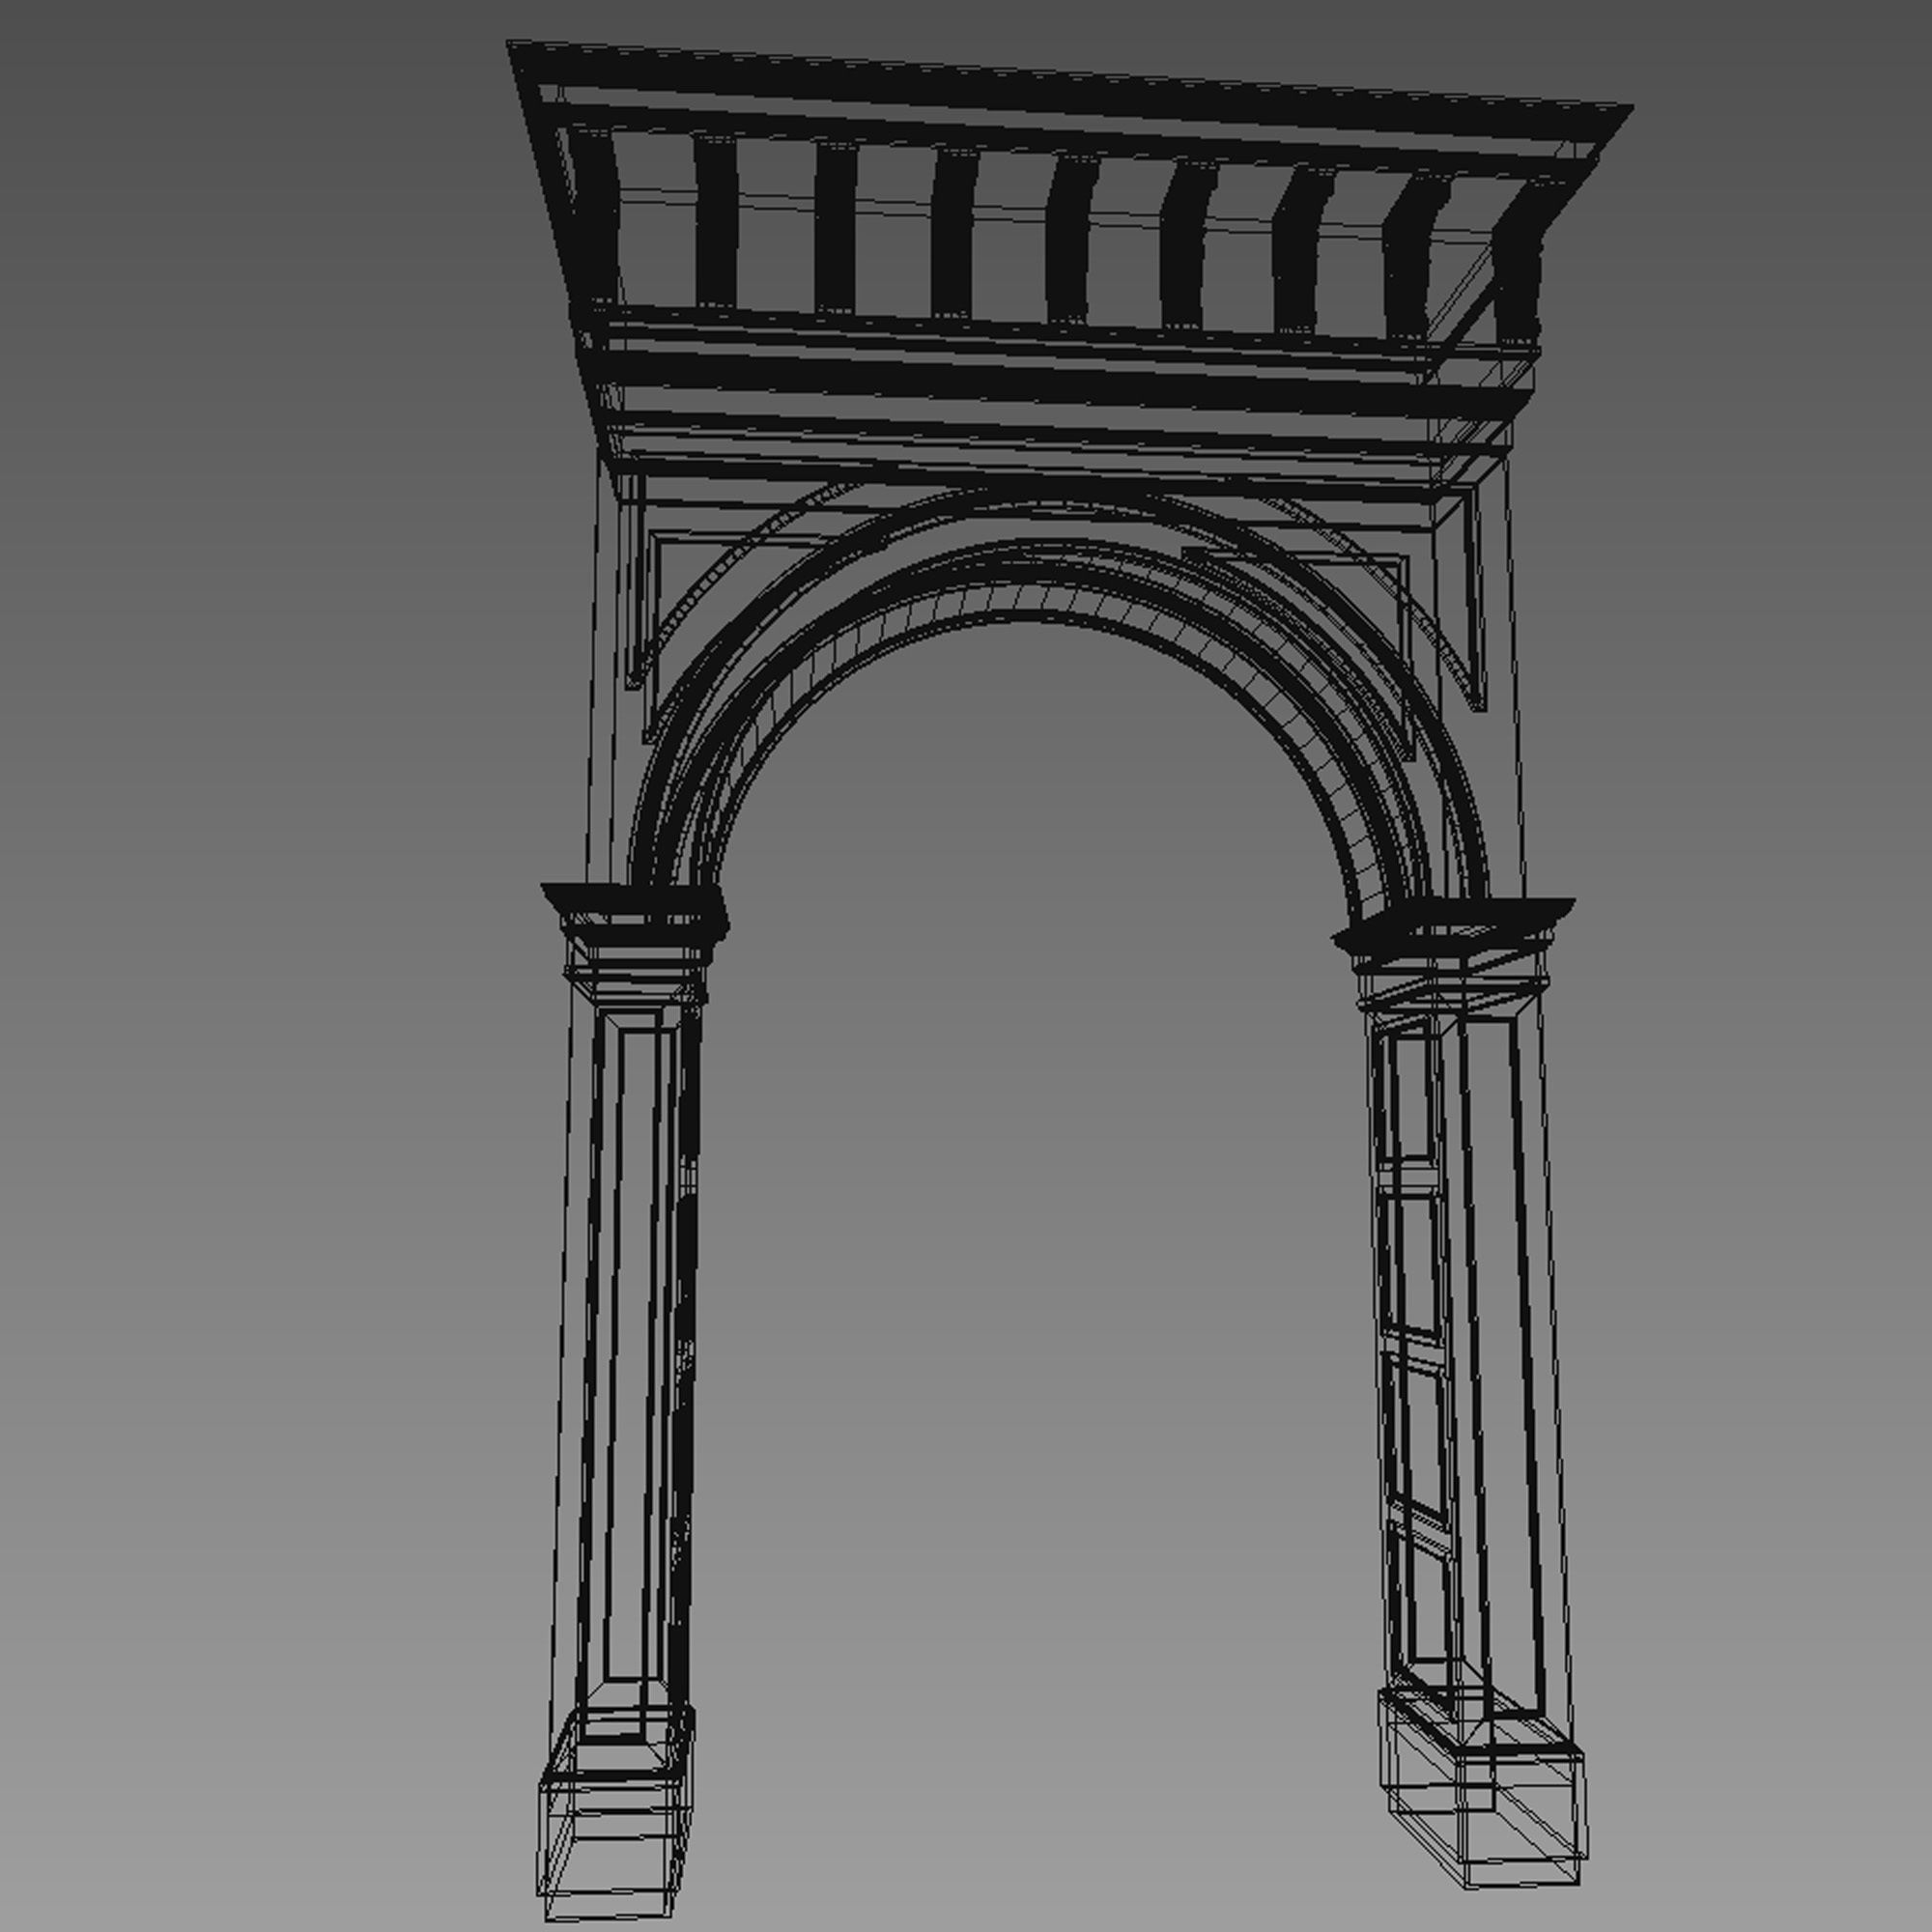Click the right column's pedestal base
Viewport: 1932px width, 1932px height.
pyautogui.click(x=1482, y=1790)
